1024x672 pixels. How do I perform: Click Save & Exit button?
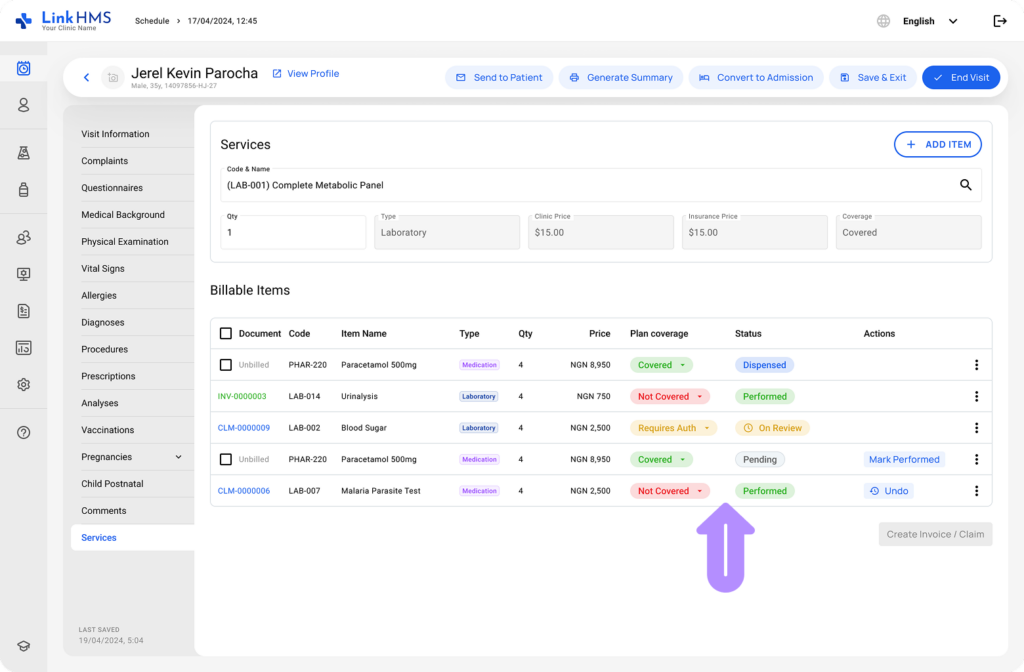(x=872, y=78)
